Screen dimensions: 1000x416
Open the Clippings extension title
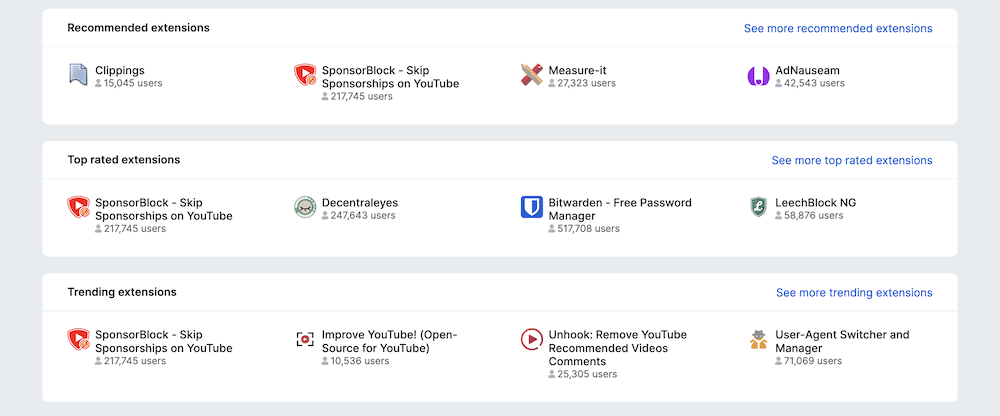[120, 70]
